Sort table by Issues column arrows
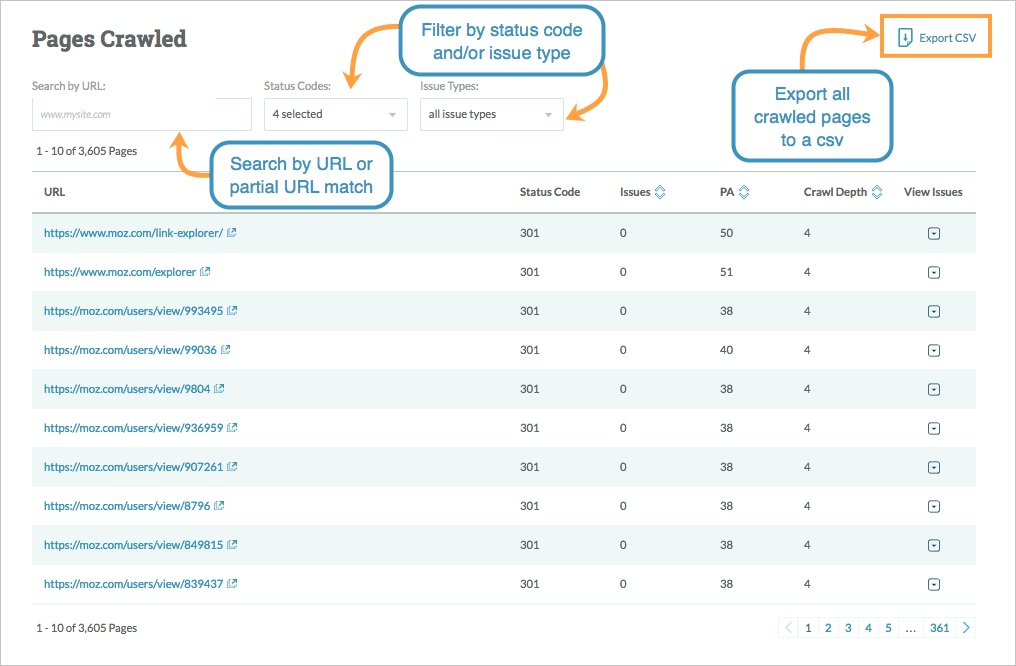The height and width of the screenshot is (666, 1016). [x=659, y=192]
